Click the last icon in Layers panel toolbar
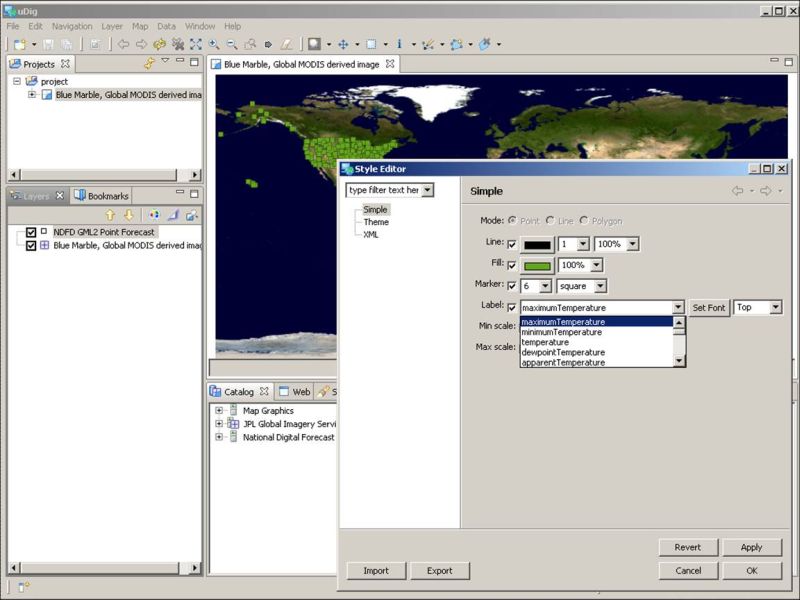This screenshot has height=600, width=800. point(192,215)
